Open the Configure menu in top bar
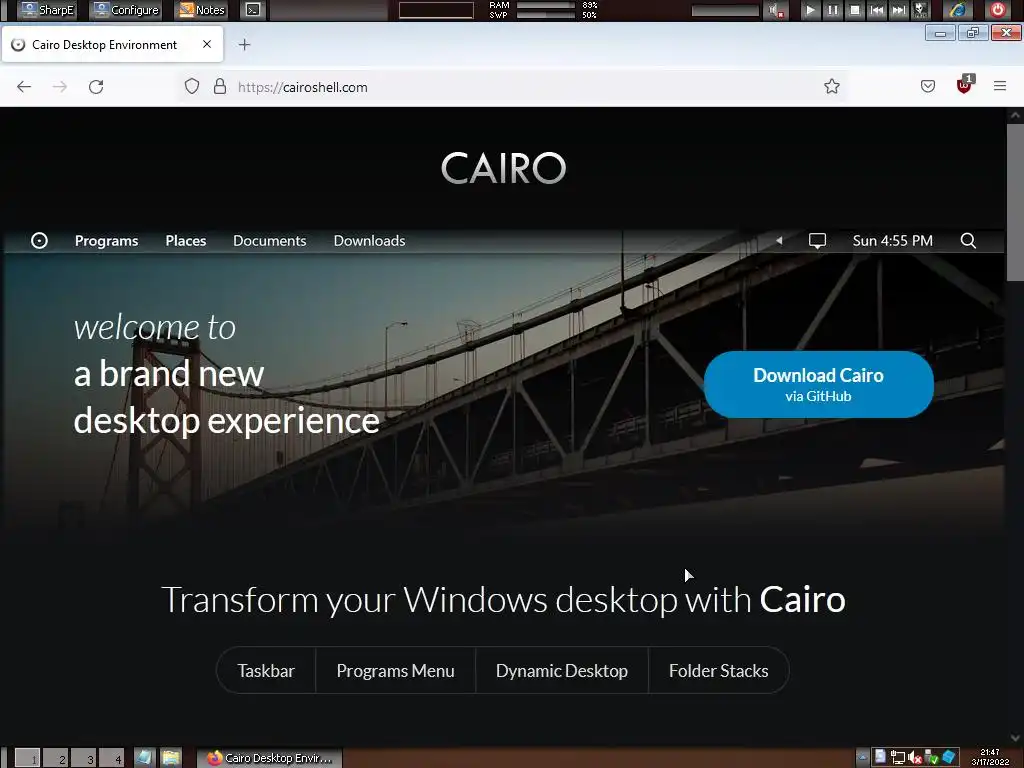Viewport: 1024px width, 768px height. 126,10
